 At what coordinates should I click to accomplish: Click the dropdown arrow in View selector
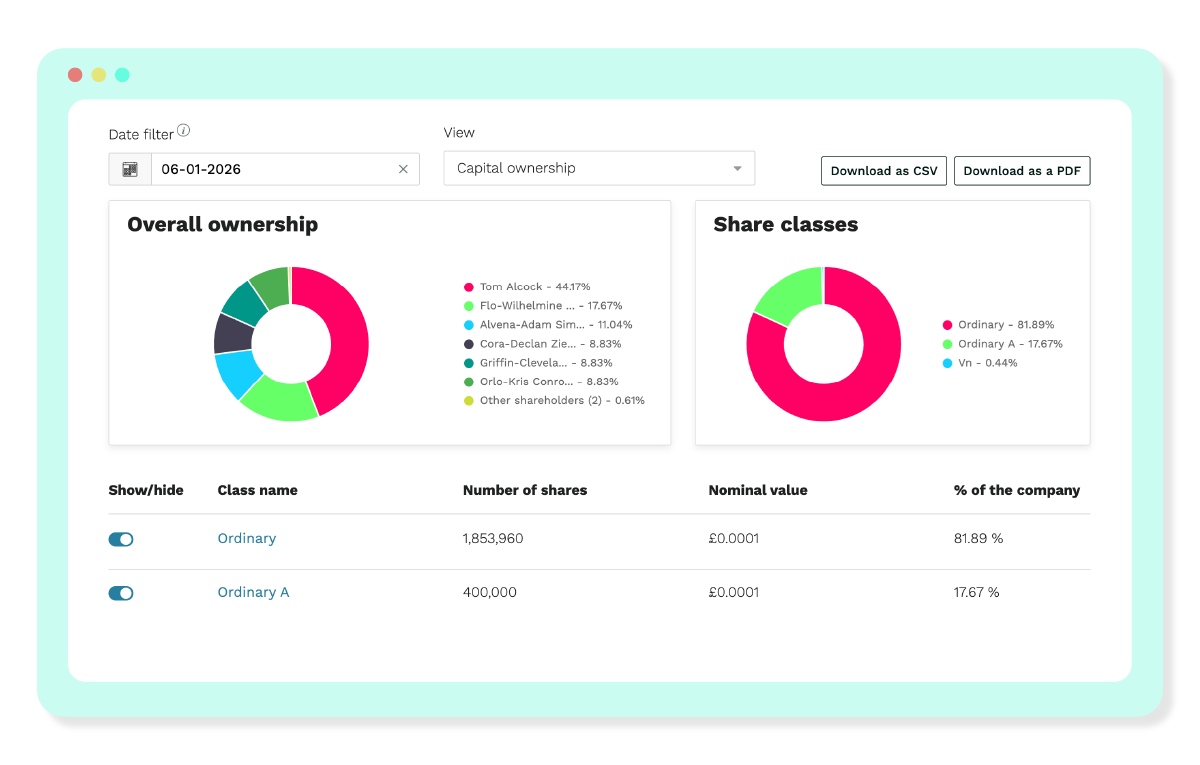coord(738,169)
